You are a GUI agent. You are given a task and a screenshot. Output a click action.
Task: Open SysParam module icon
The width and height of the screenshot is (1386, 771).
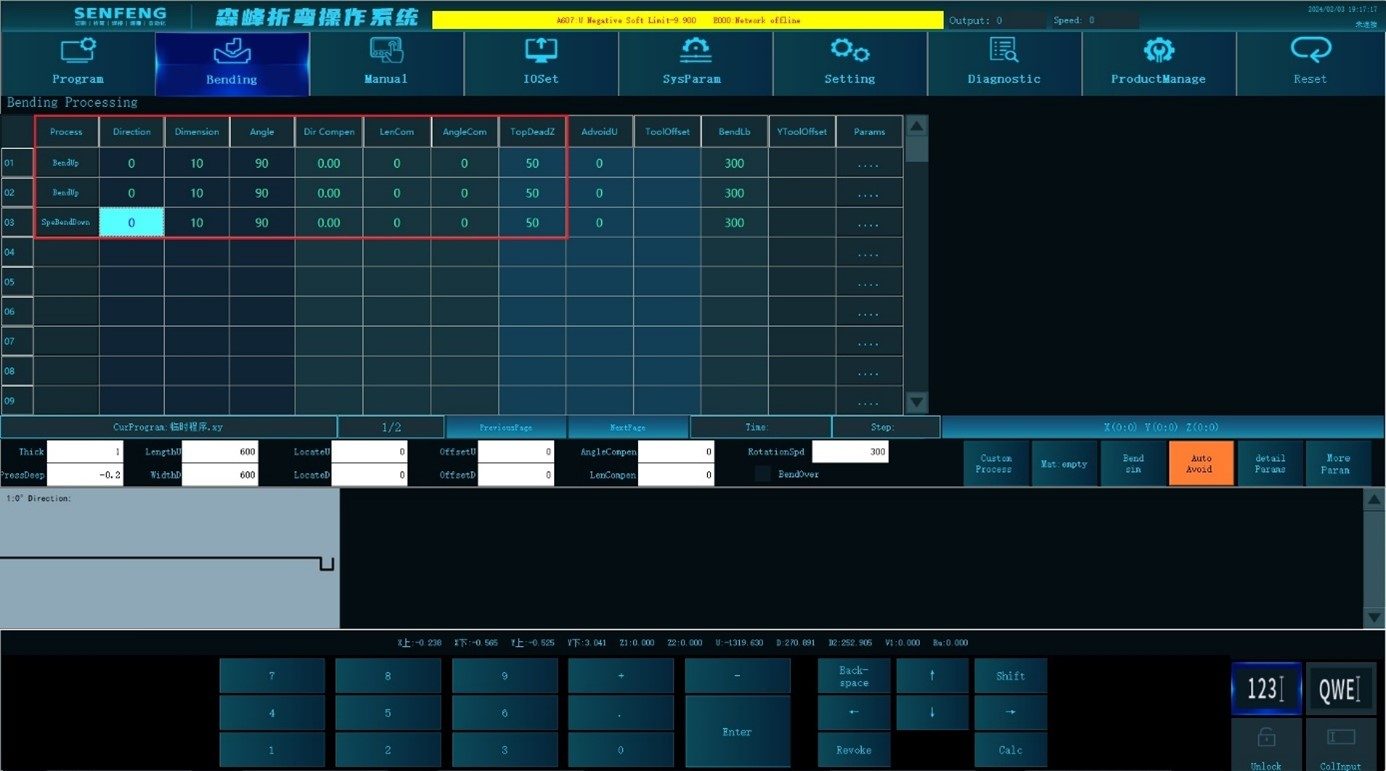tap(695, 50)
